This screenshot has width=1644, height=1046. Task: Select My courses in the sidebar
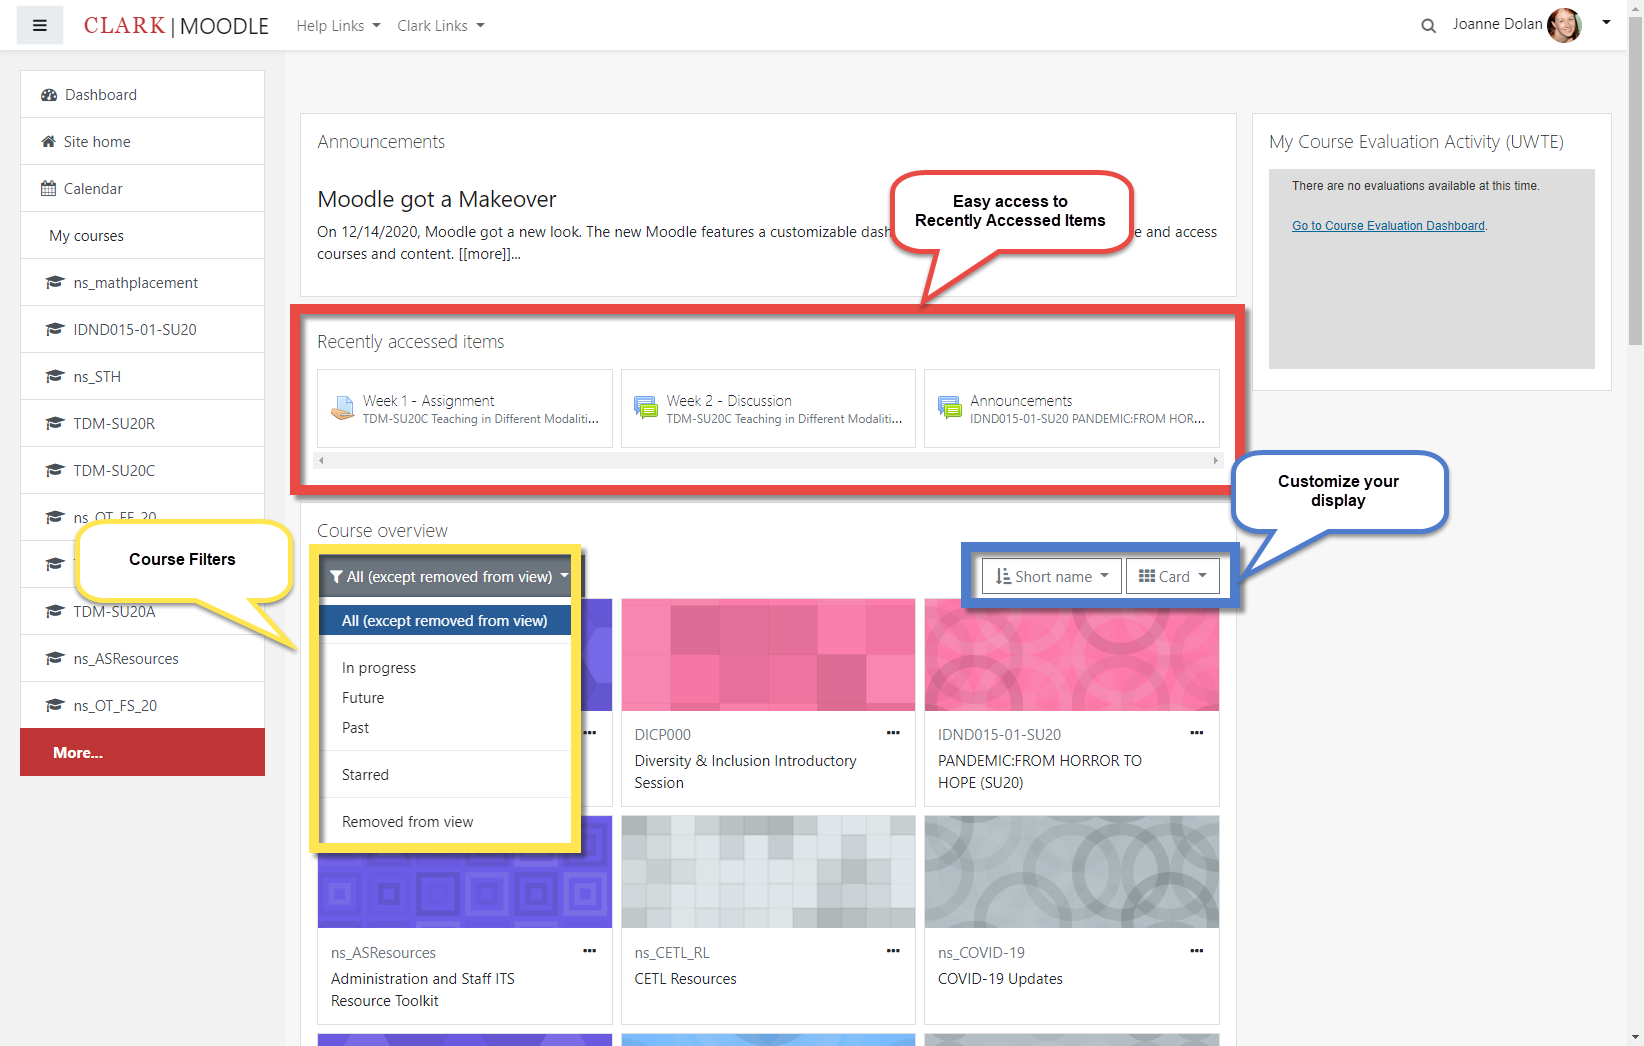tap(142, 236)
